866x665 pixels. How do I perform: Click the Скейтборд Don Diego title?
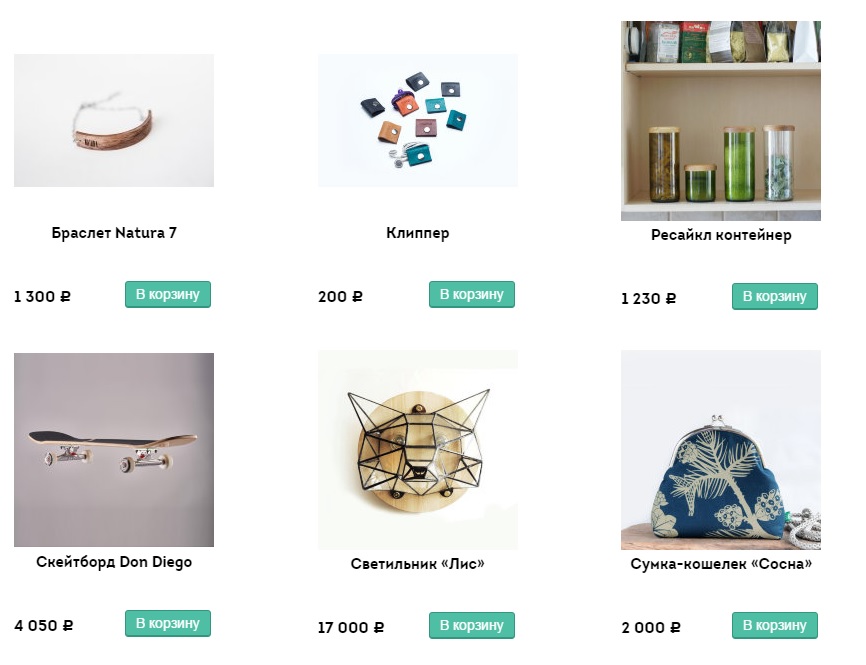(114, 562)
